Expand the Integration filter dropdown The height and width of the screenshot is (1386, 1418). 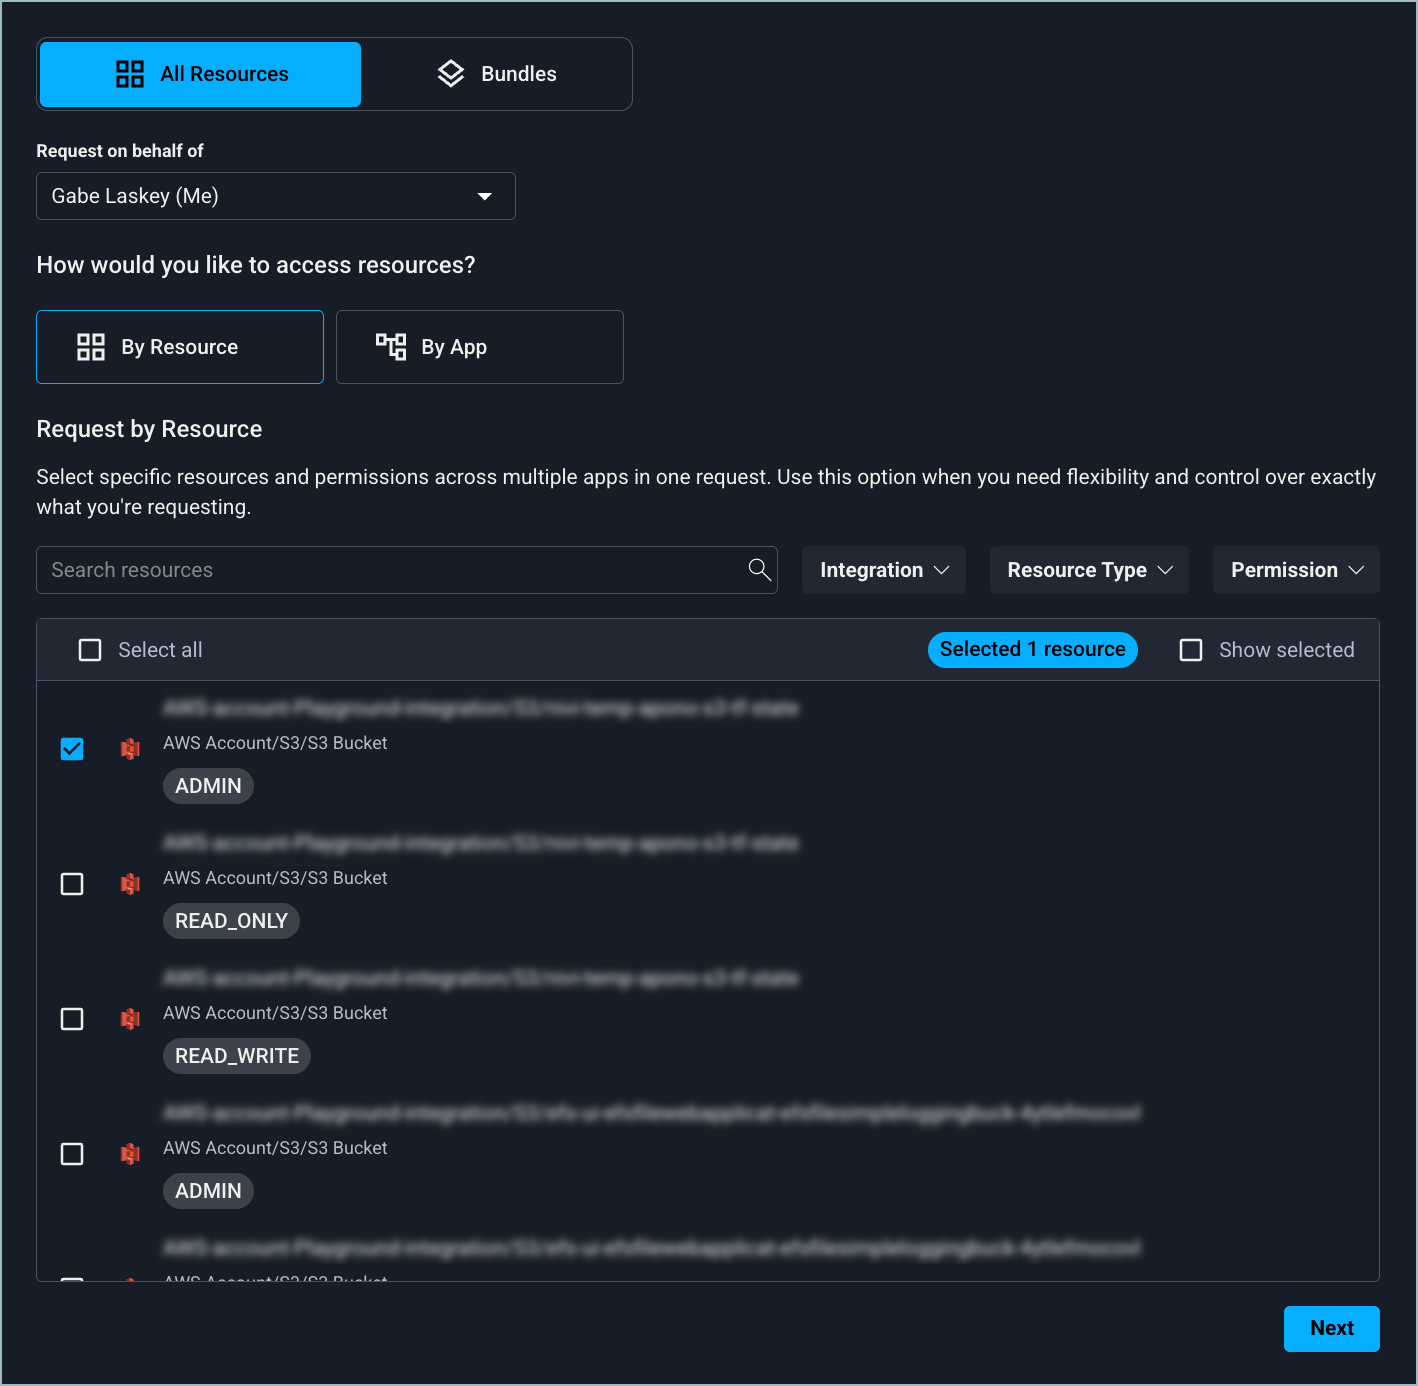[884, 570]
